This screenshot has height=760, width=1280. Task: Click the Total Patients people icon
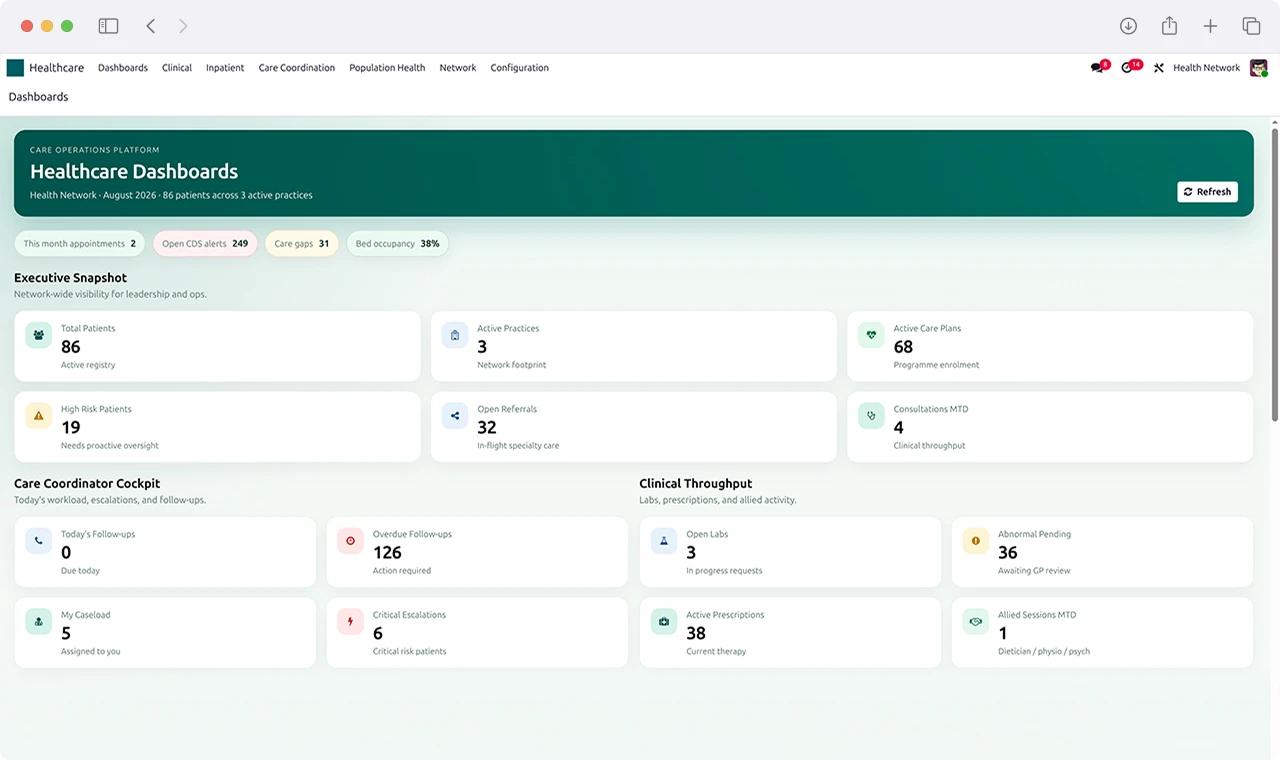click(x=39, y=335)
